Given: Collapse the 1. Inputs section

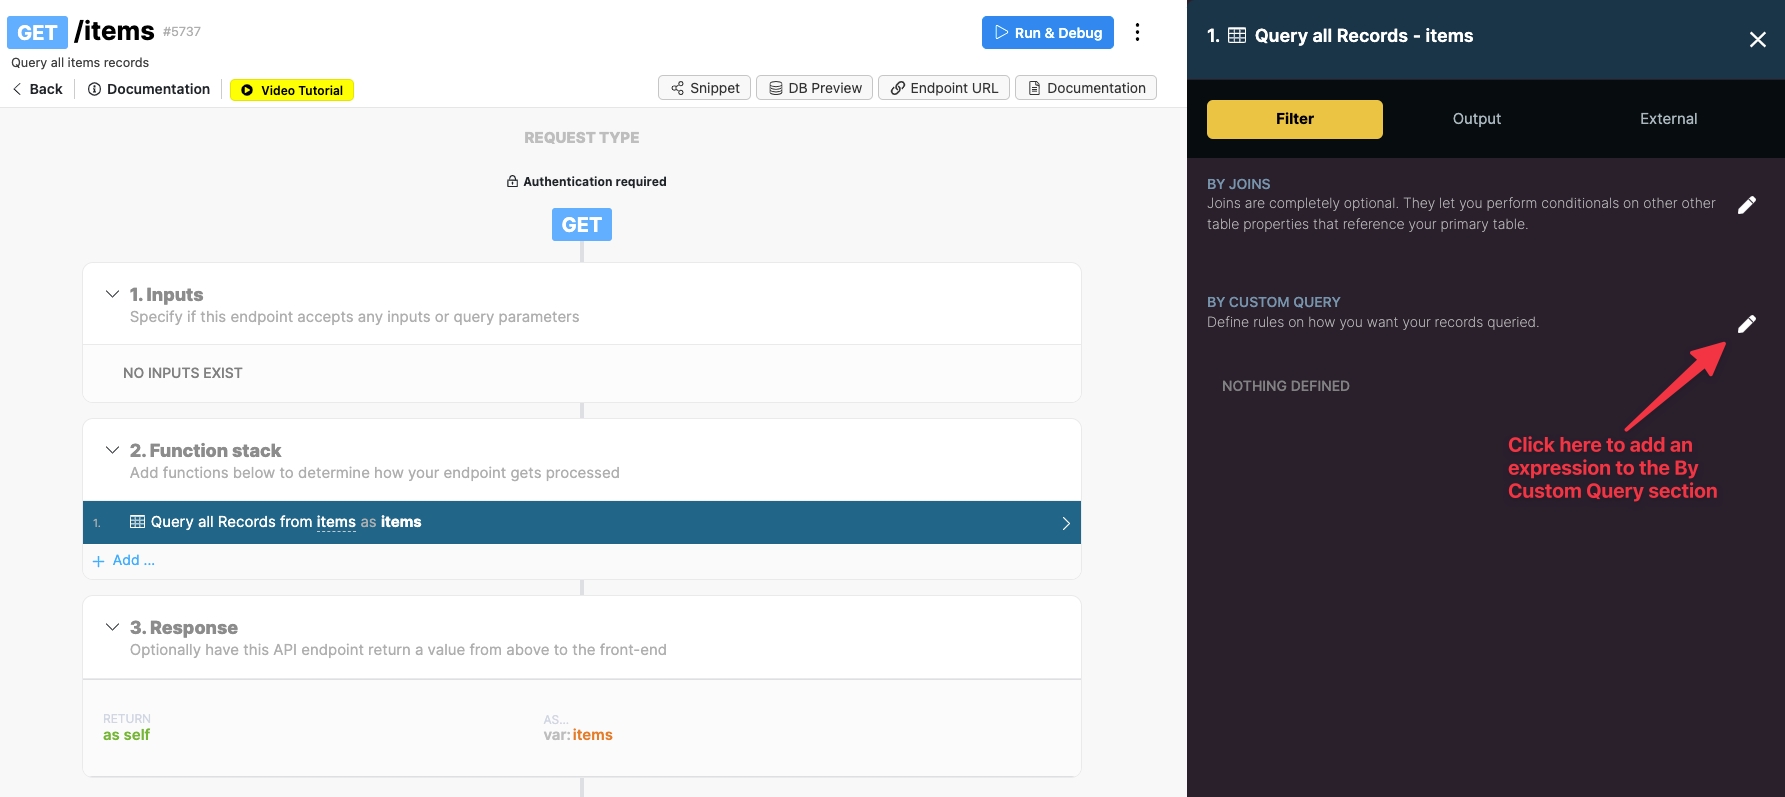Looking at the screenshot, I should coord(112,295).
